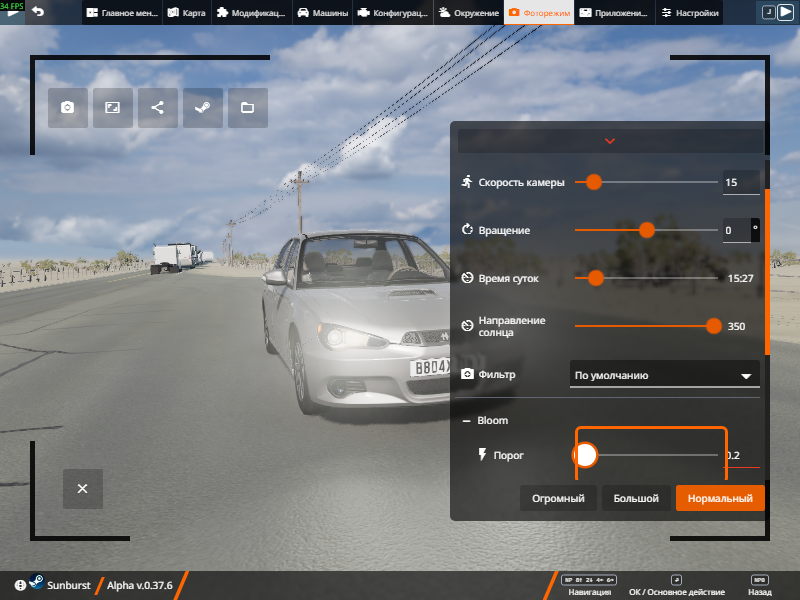Click the Sunburst Steam profile icon

[37, 581]
